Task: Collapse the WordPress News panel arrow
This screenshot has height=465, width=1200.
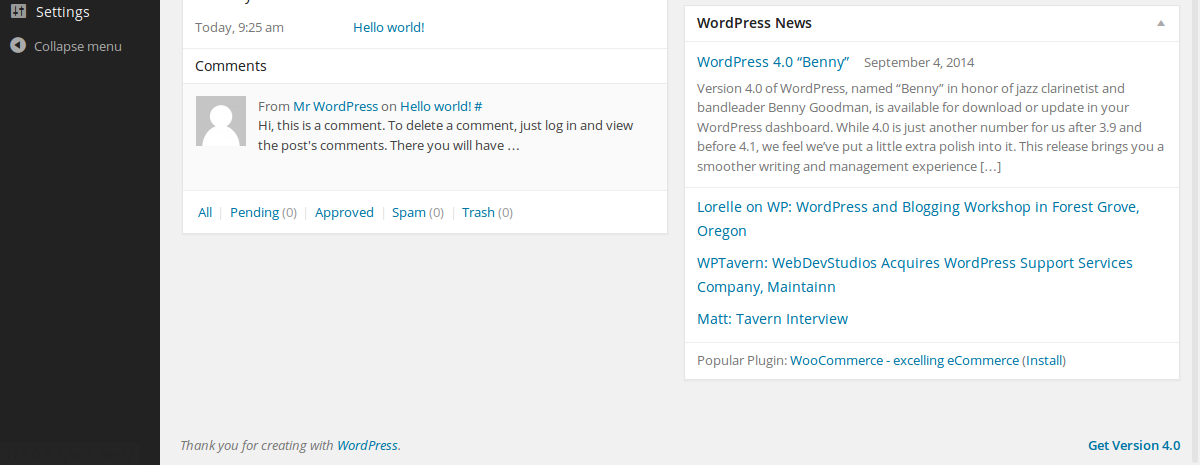Action: (x=1160, y=23)
